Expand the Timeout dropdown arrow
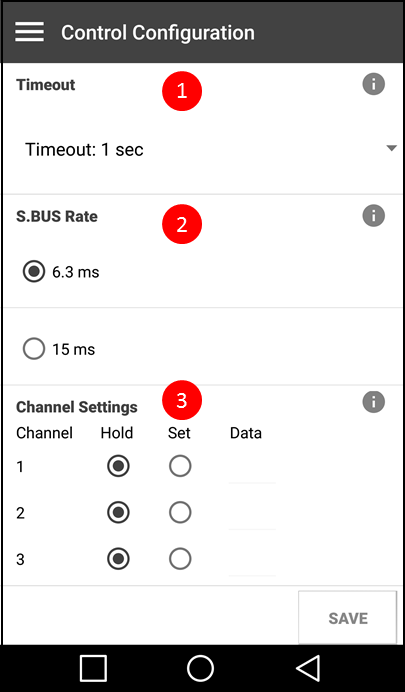Screen dimensions: 405x692 391,148
